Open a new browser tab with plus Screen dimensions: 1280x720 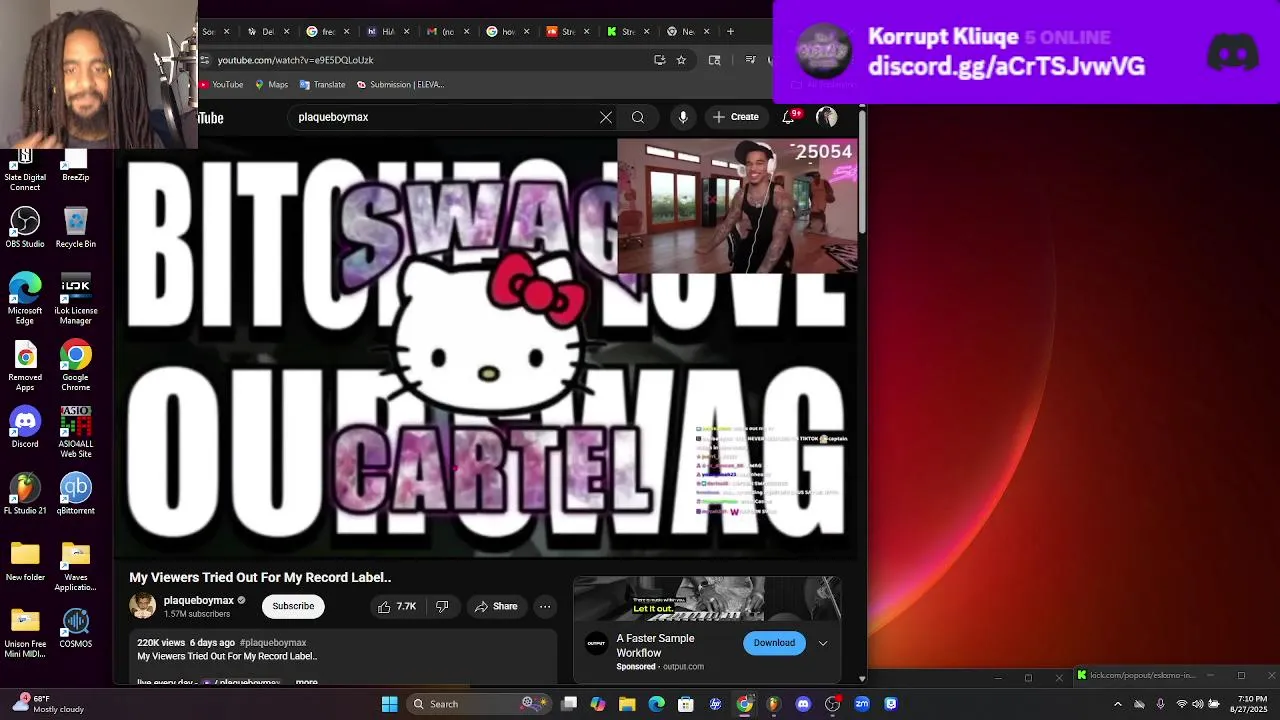[730, 32]
